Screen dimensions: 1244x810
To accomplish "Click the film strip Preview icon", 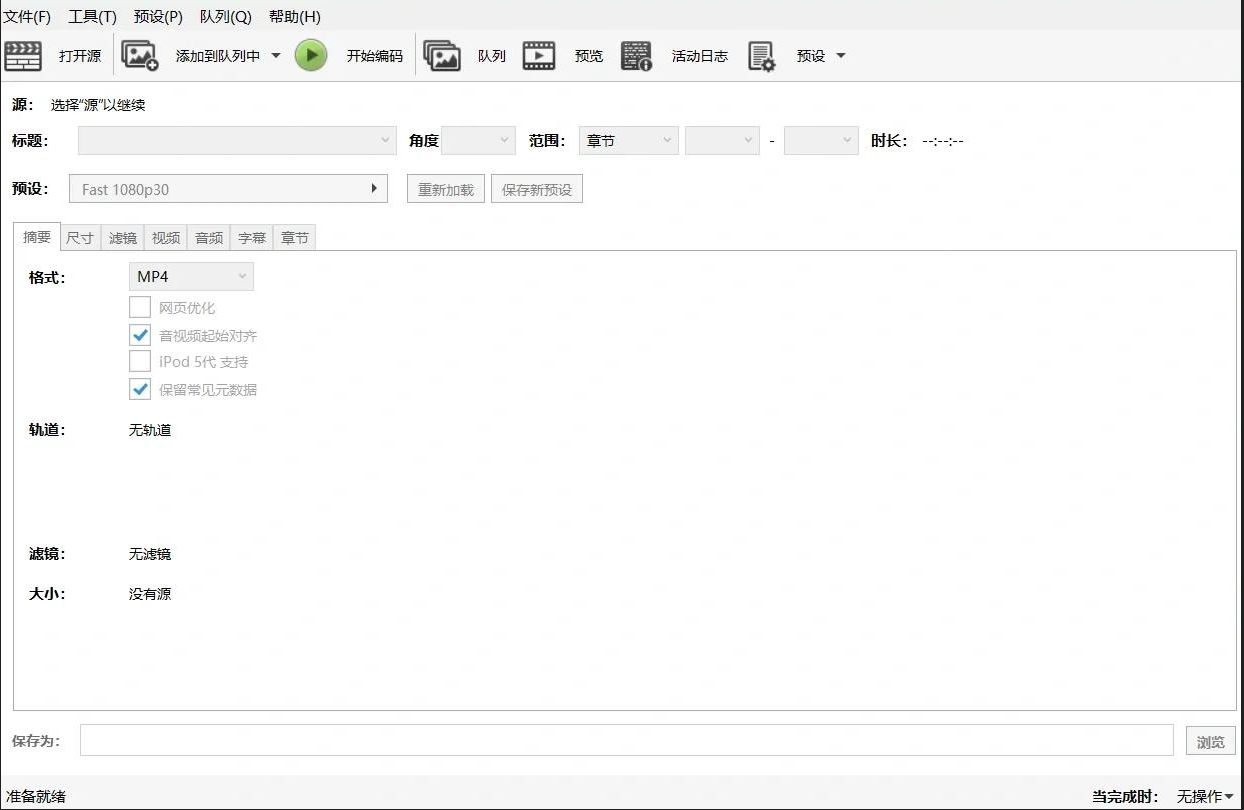I will click(539, 56).
